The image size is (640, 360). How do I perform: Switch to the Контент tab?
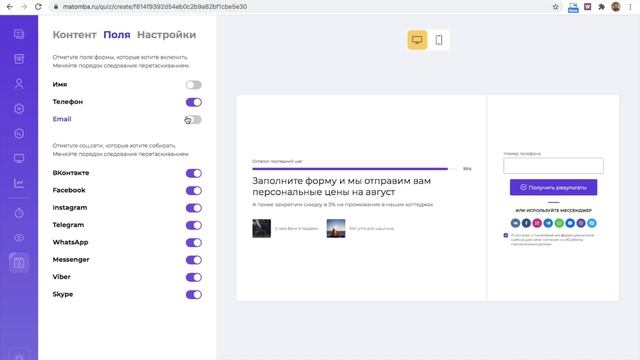(x=74, y=35)
